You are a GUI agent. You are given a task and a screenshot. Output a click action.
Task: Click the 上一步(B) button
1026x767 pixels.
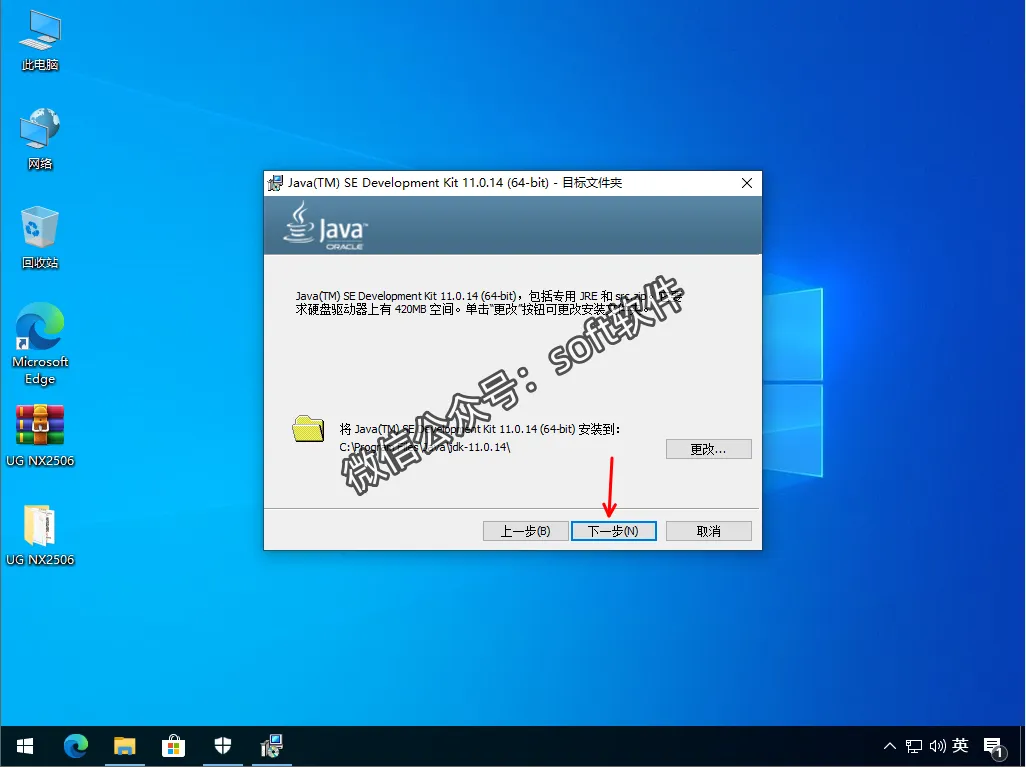525,531
